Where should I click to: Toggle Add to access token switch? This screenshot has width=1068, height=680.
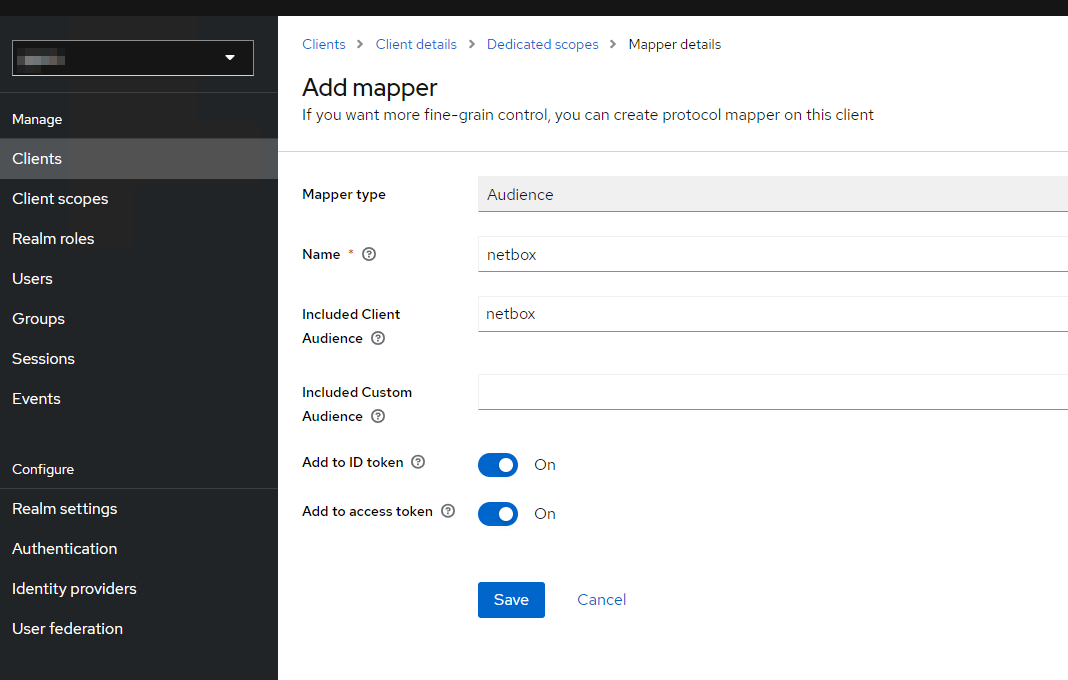click(x=498, y=514)
